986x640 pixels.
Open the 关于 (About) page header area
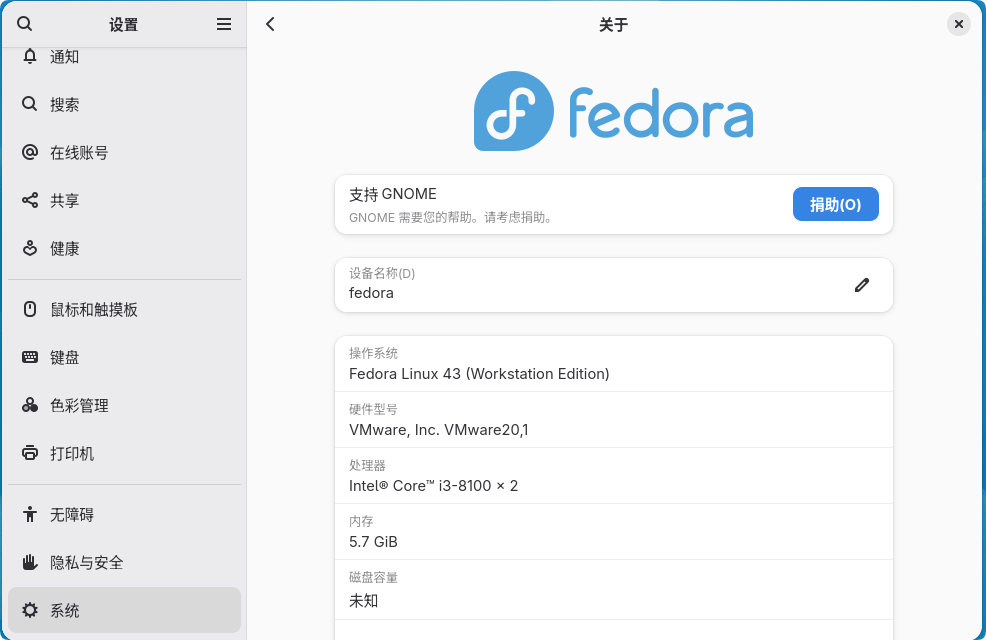(x=613, y=24)
